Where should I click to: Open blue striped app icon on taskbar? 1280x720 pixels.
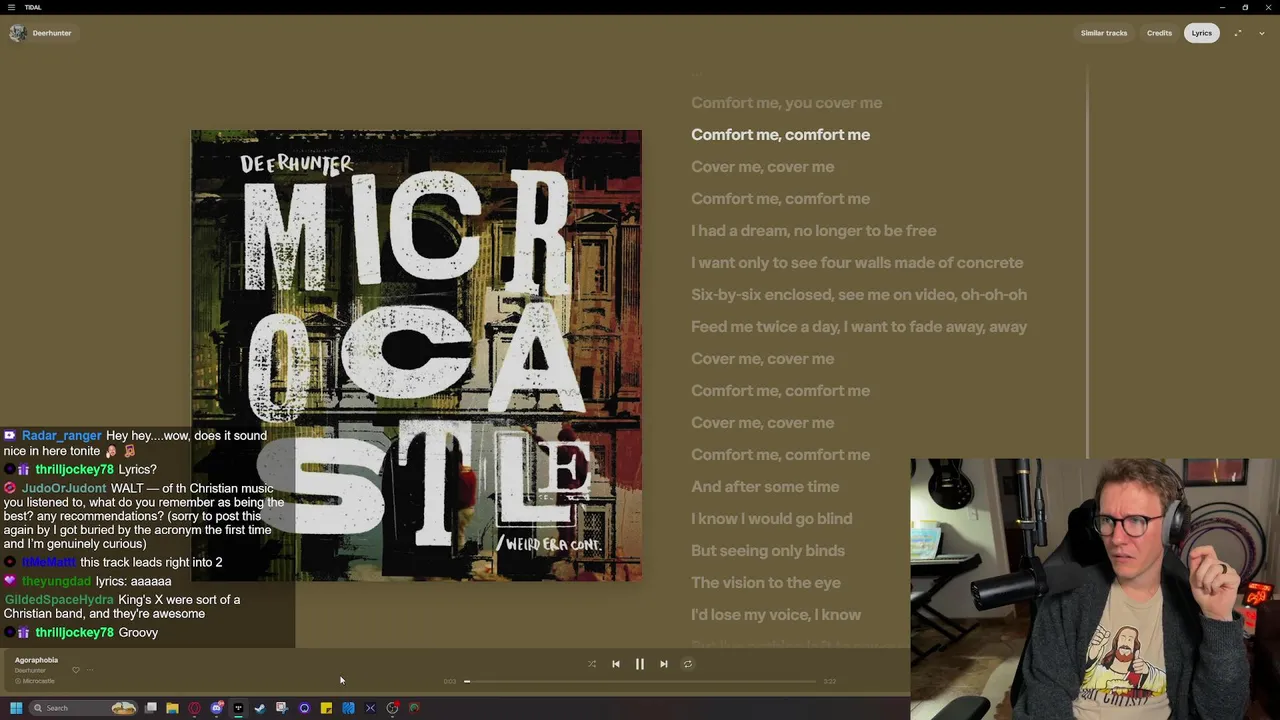click(348, 708)
